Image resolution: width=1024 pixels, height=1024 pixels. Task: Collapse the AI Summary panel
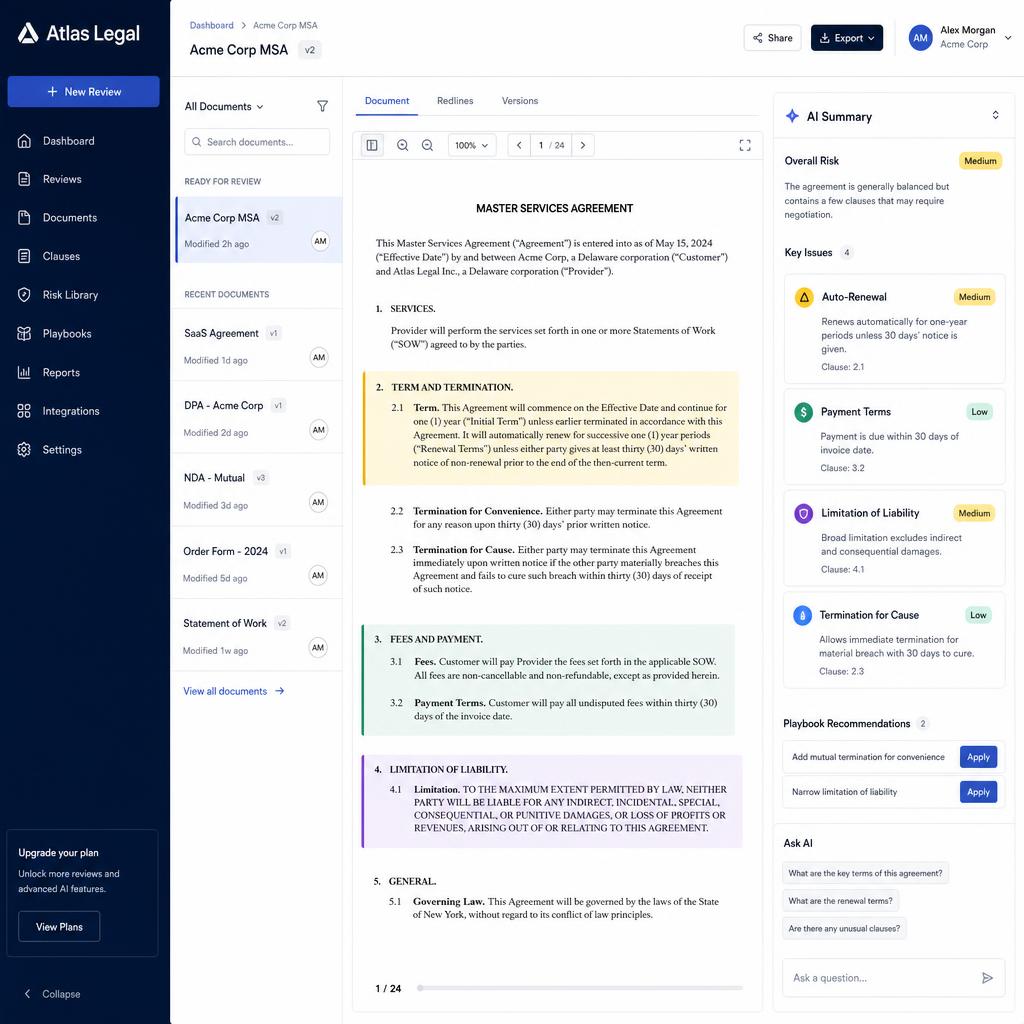[995, 116]
